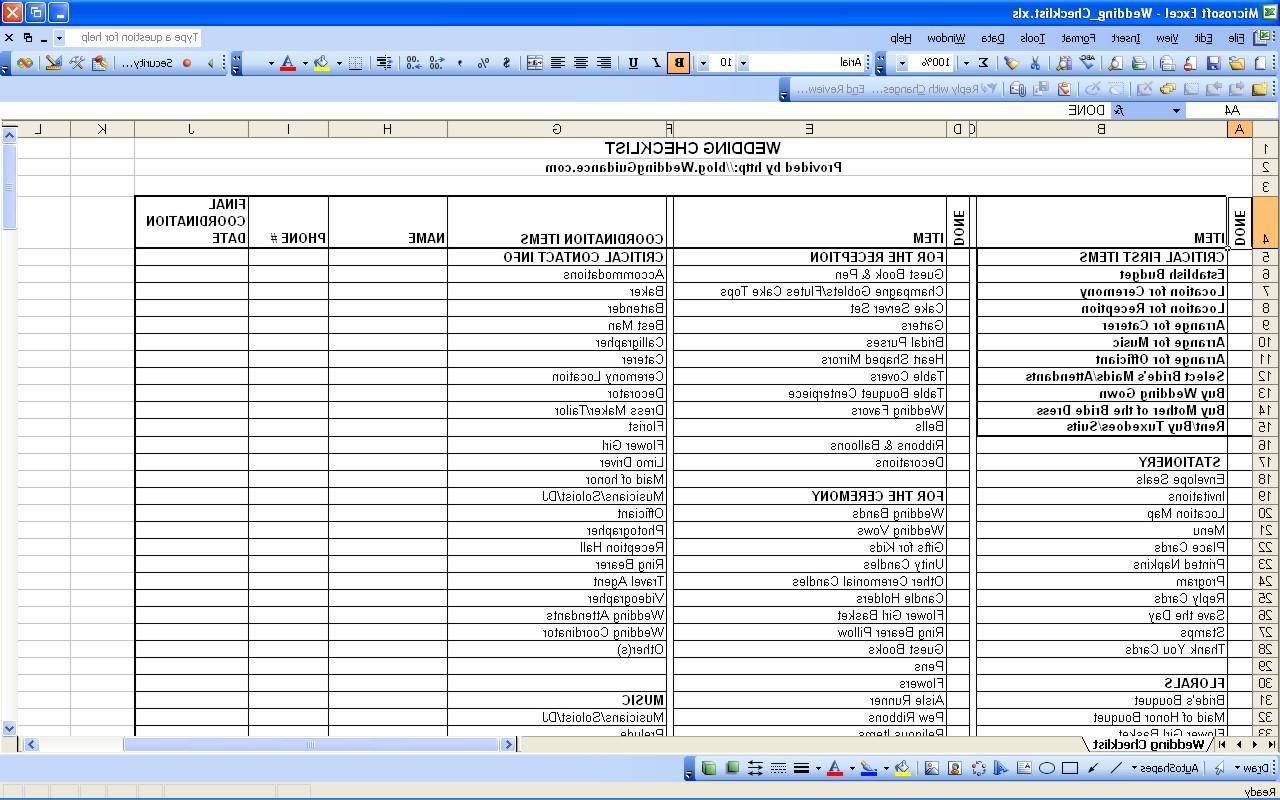Click the Microsoft Script Editor icon
This screenshot has height=800, width=1280.
tap(24, 63)
